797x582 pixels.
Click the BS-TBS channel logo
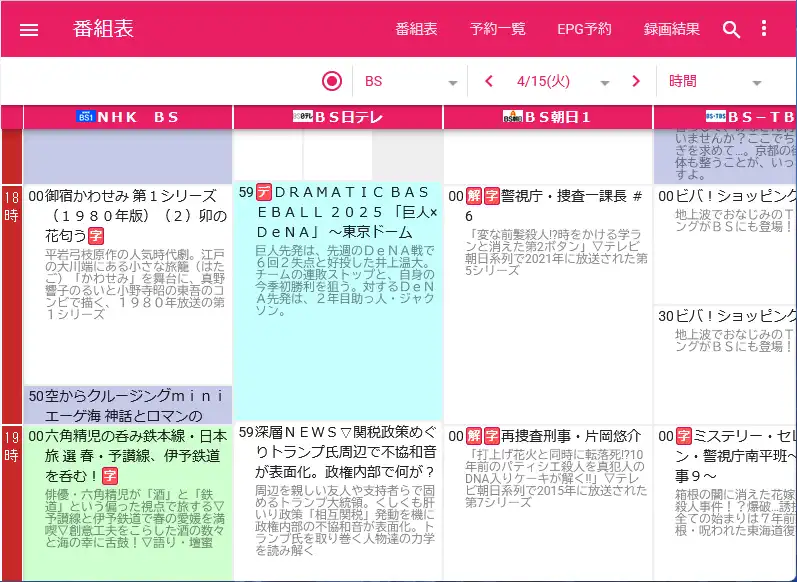716,116
